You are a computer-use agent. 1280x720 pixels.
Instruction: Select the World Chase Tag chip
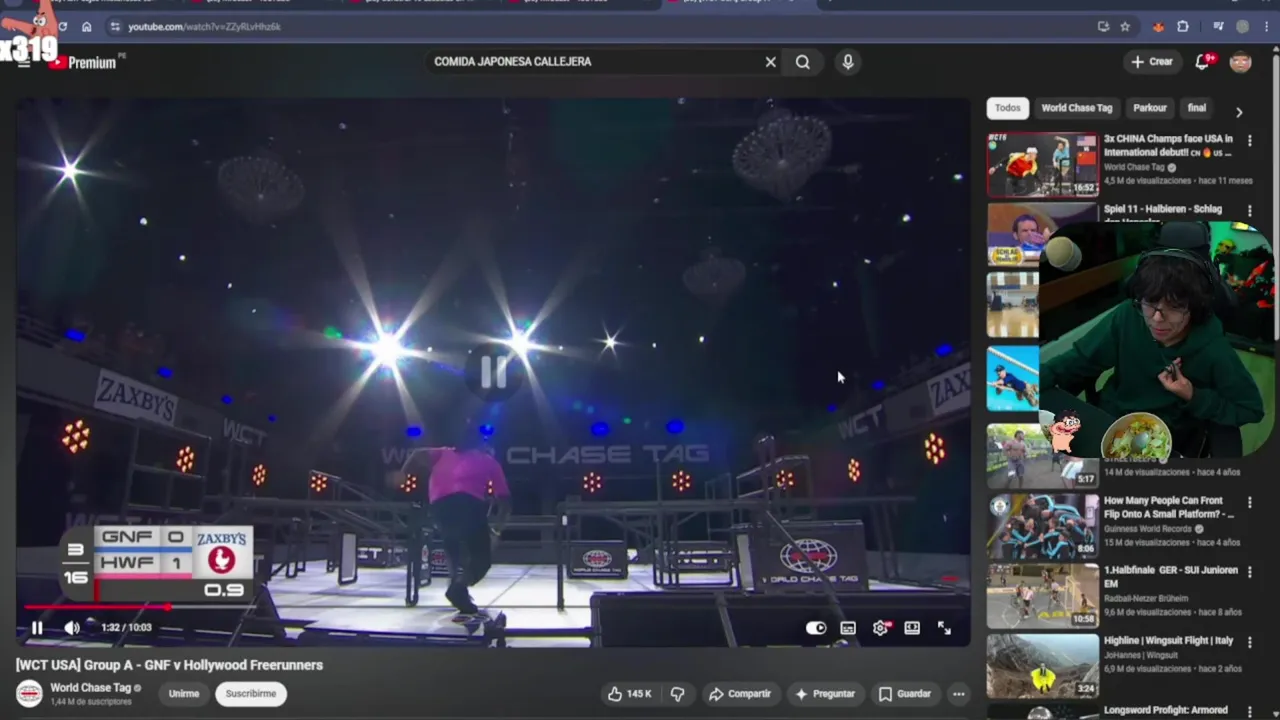coord(1076,108)
